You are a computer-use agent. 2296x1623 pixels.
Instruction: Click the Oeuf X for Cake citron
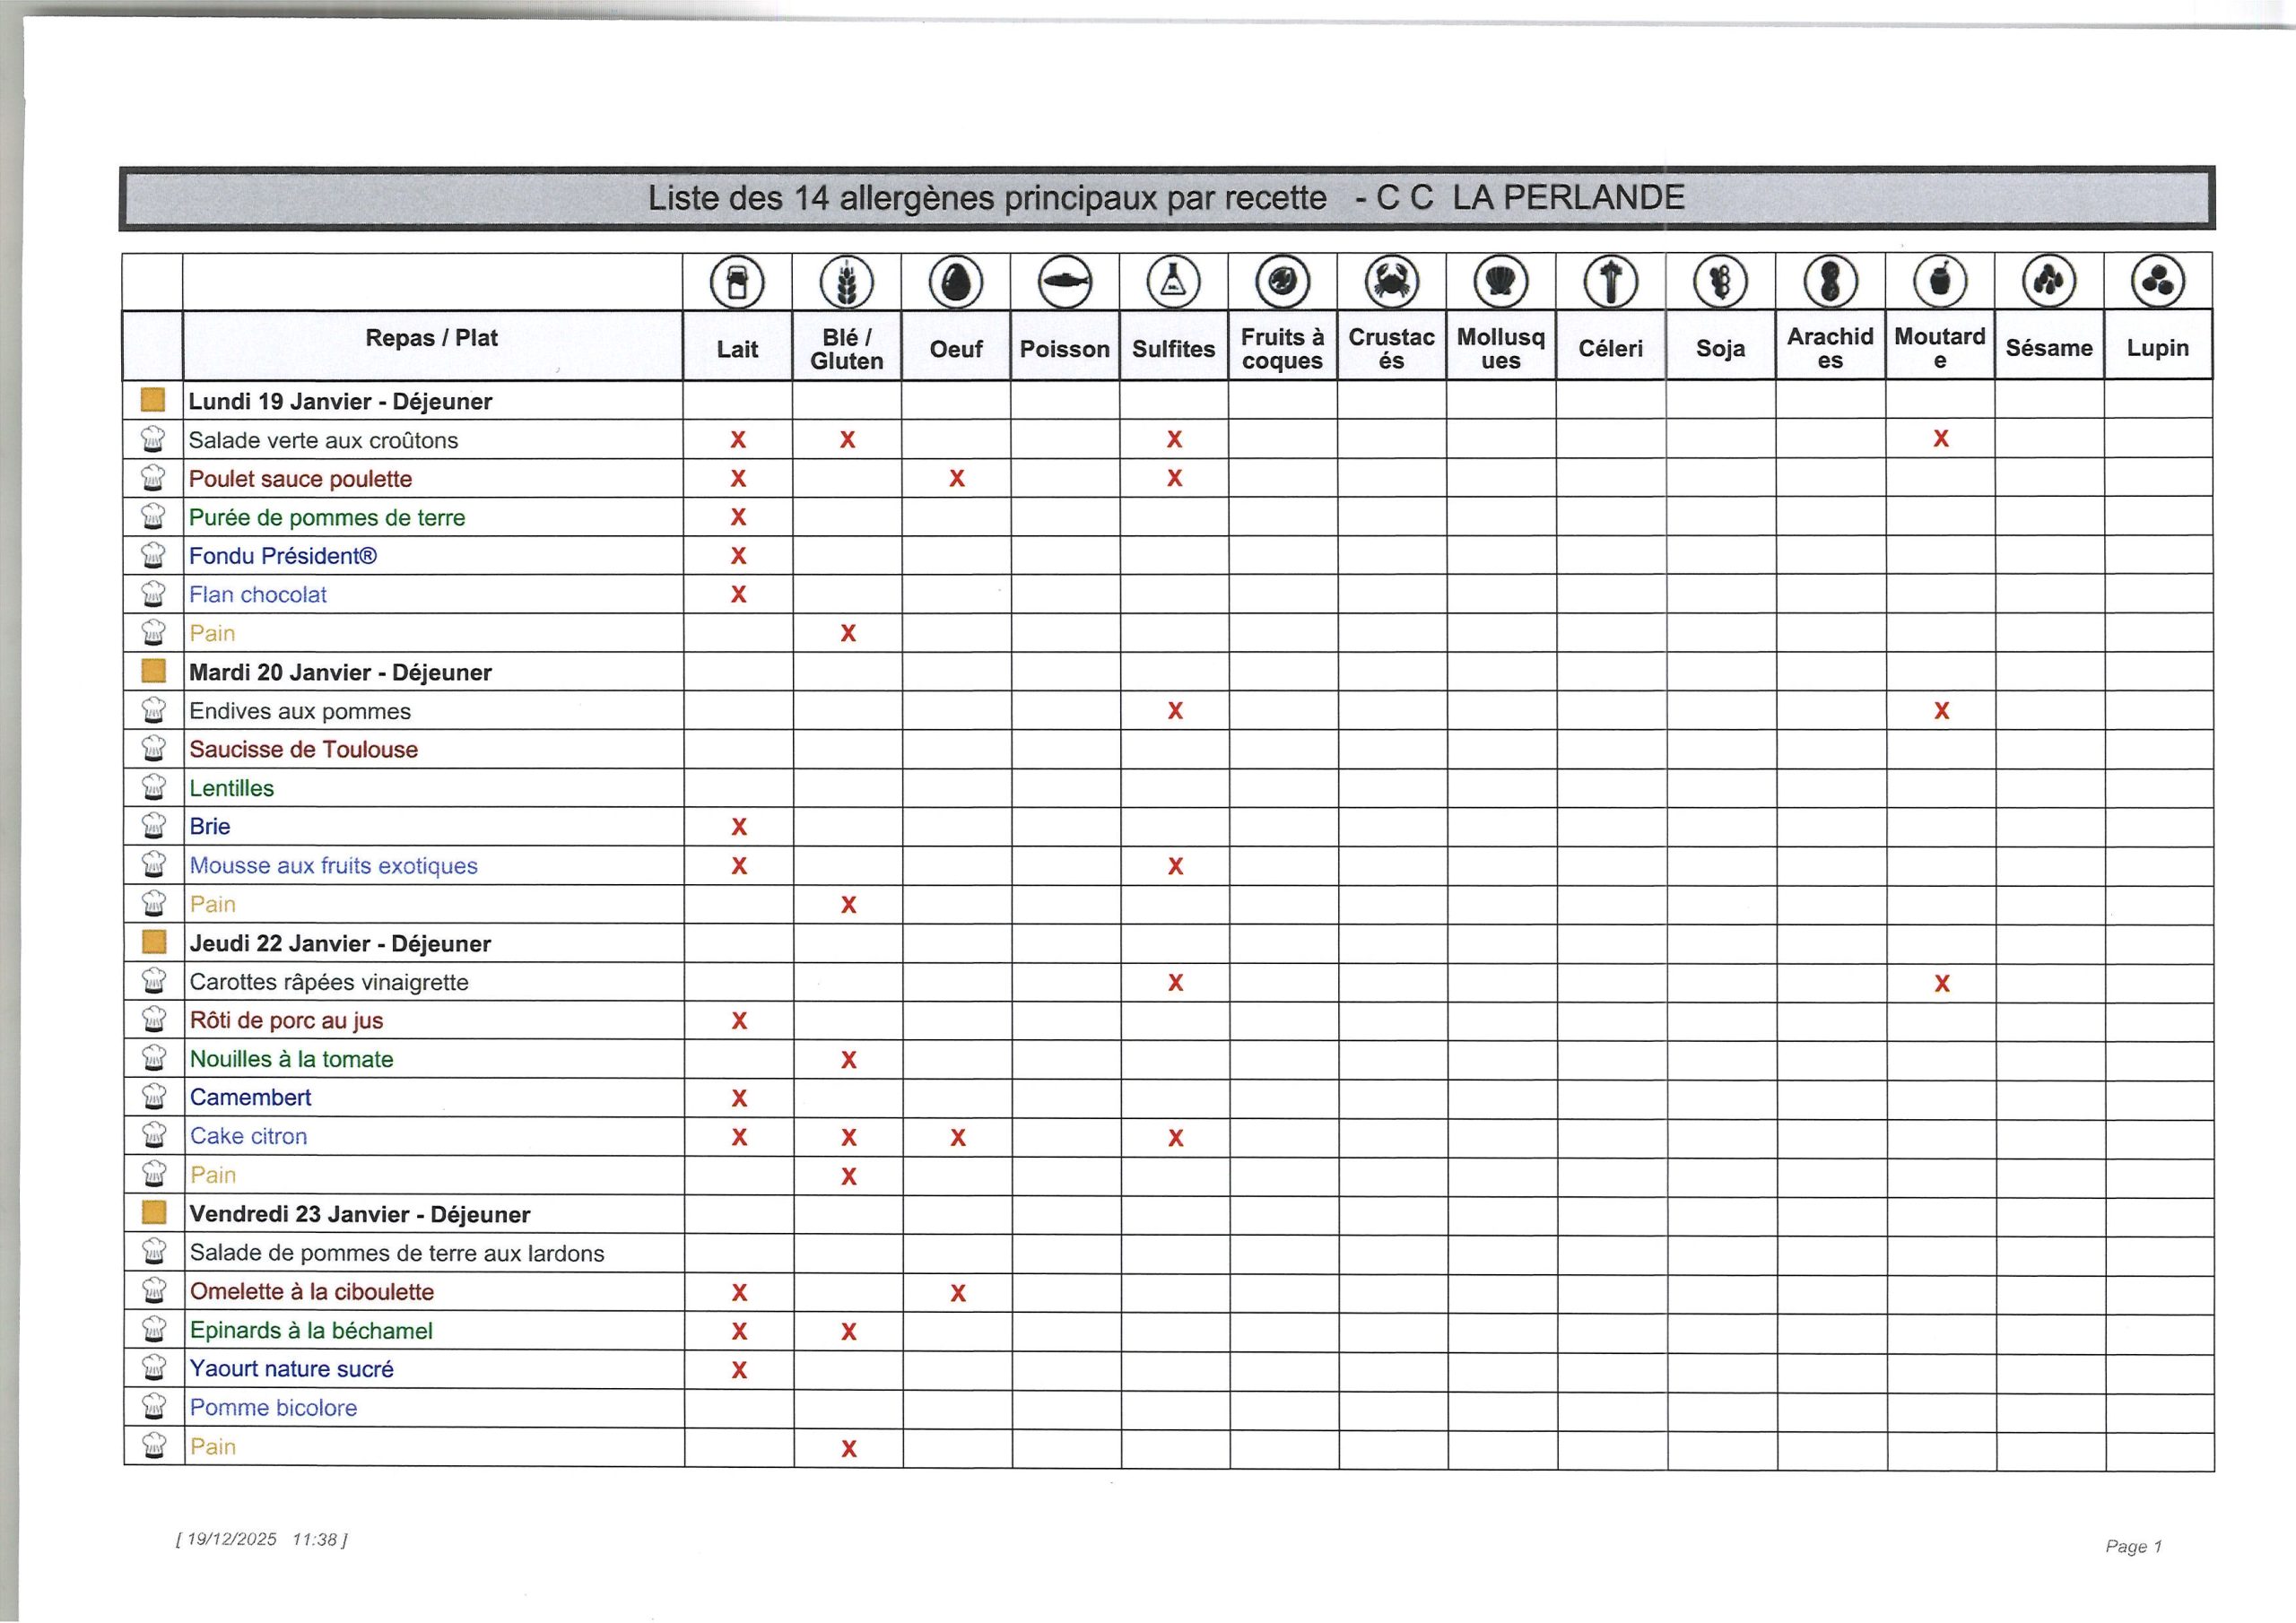tap(958, 1137)
